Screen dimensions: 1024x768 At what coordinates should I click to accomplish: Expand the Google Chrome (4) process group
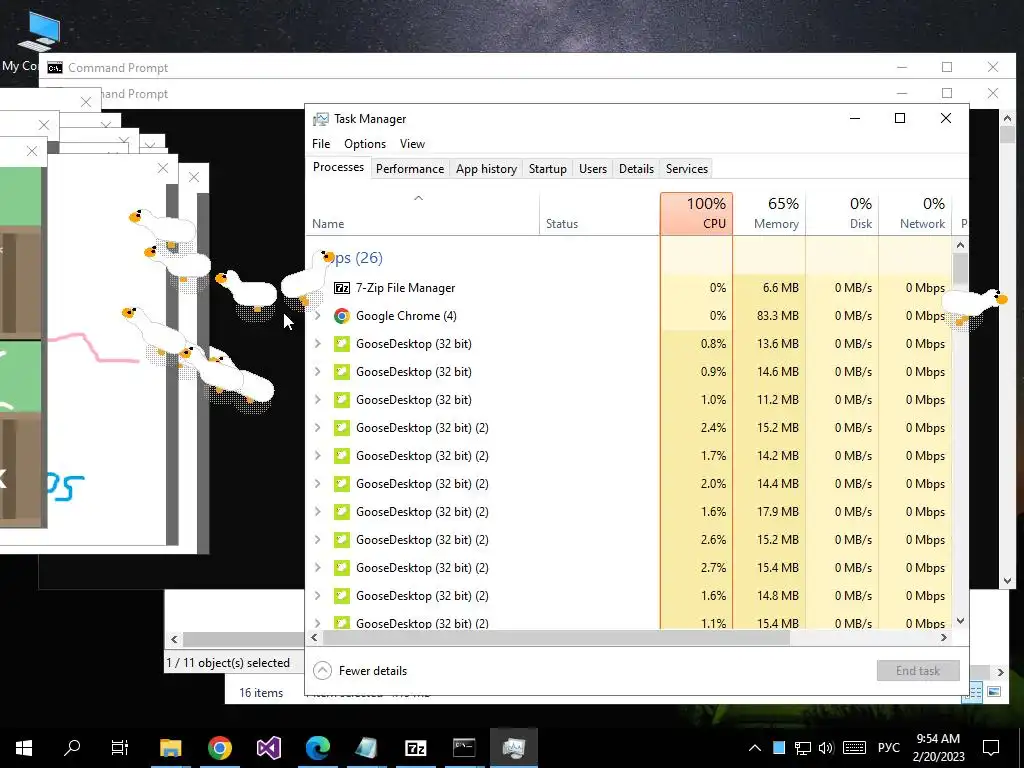[318, 316]
